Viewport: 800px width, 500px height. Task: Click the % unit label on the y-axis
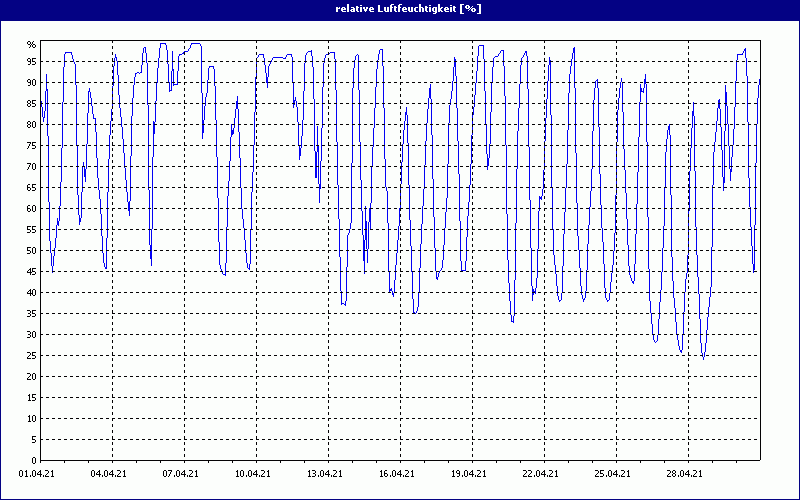[31, 45]
